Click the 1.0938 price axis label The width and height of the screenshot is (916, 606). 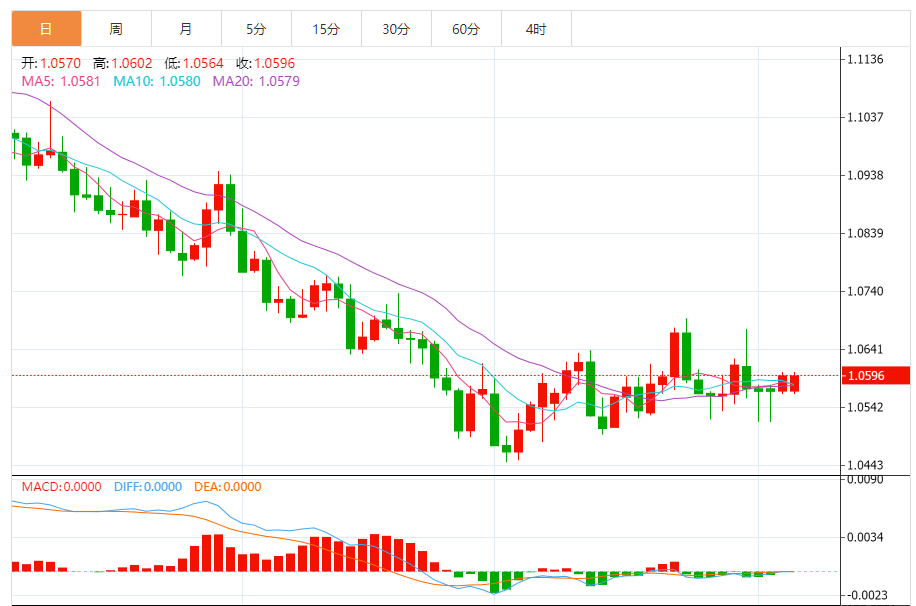[865, 175]
